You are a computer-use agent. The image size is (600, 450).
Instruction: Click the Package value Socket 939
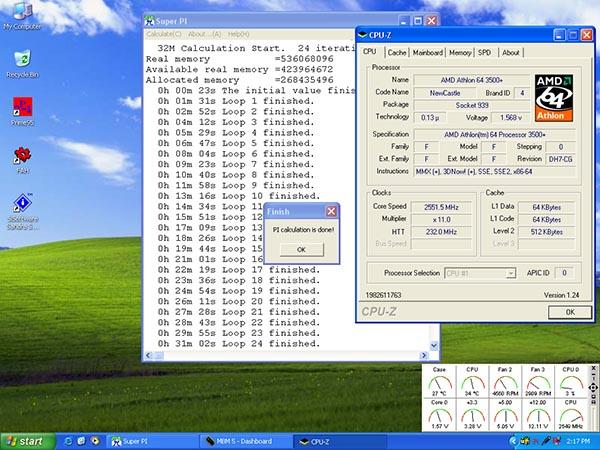pyautogui.click(x=471, y=105)
